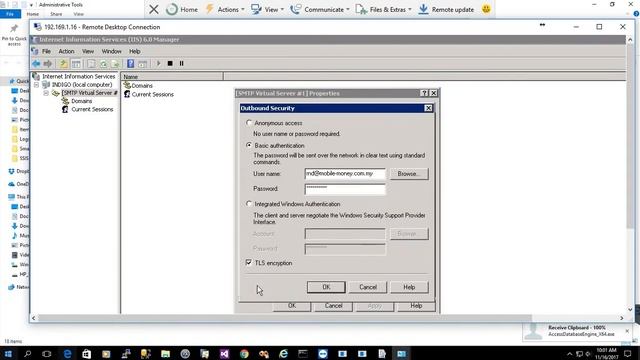Open the View dropdown in remote toolbar
640x360 pixels.
(268, 9)
